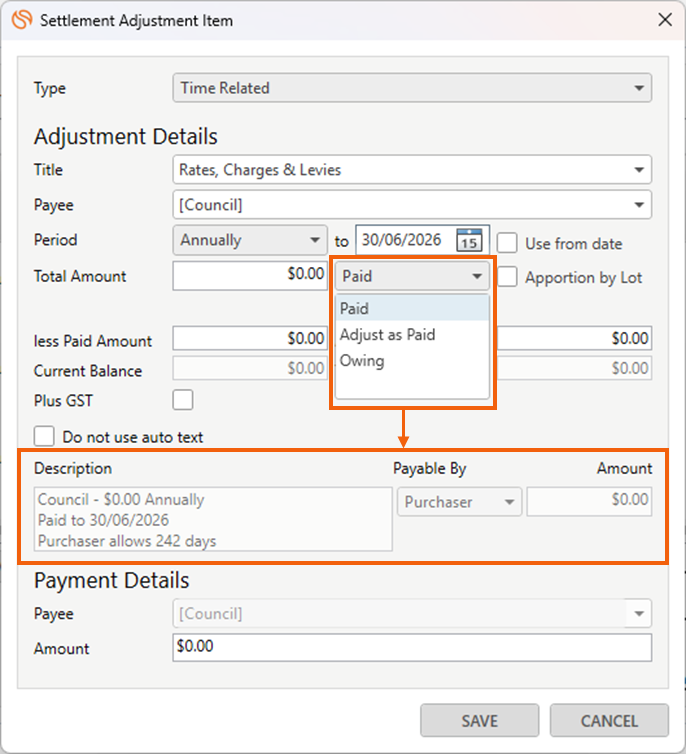686x754 pixels.
Task: Close the Settlement Adjustment Item dialog
Action: click(664, 19)
